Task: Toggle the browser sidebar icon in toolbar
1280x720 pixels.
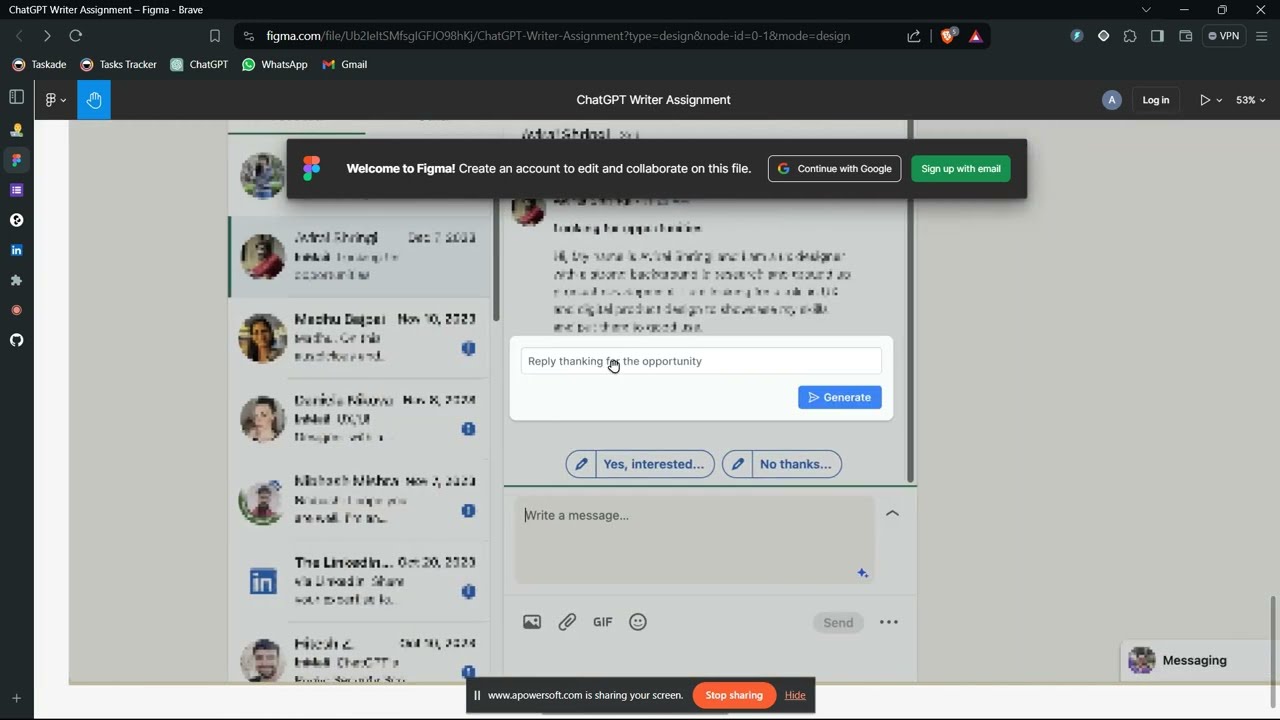Action: point(1157,36)
